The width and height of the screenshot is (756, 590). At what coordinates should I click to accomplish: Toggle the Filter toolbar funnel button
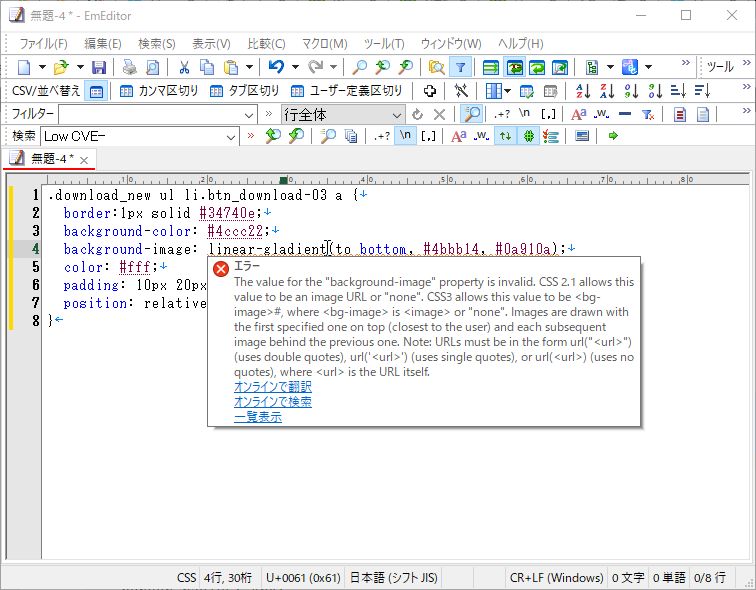(x=460, y=67)
